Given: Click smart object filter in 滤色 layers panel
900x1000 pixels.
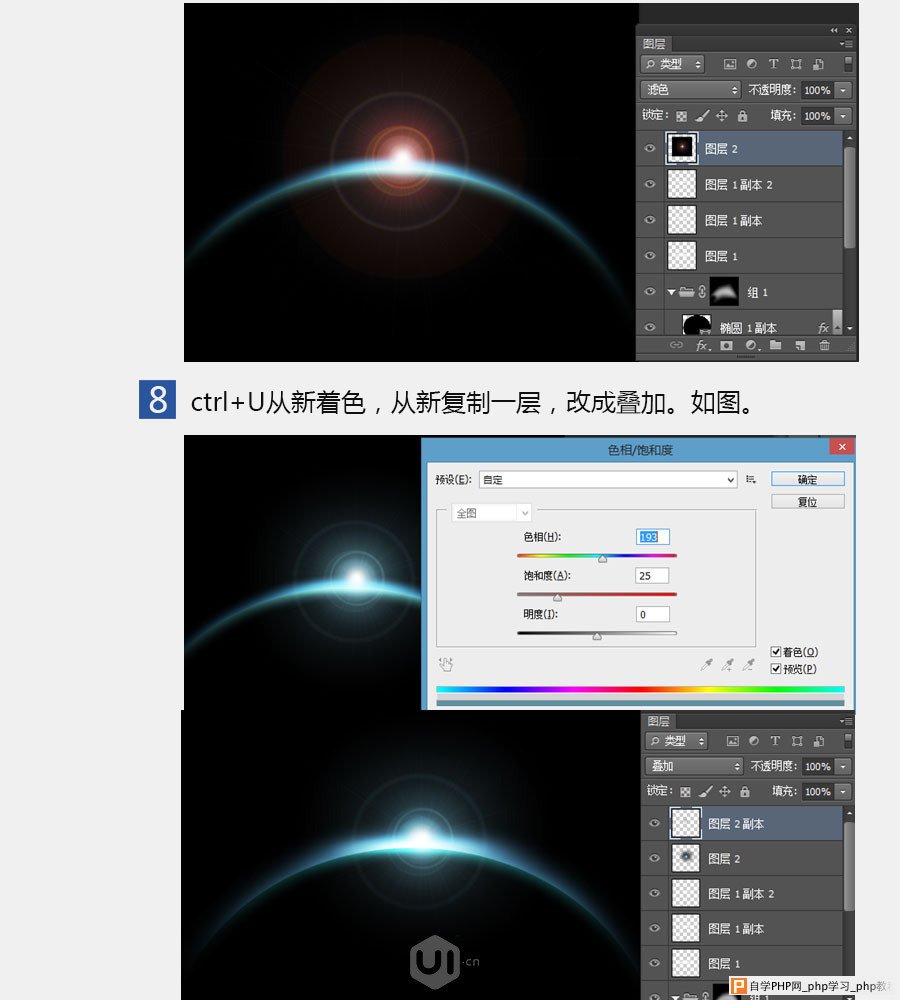Looking at the screenshot, I should coord(818,64).
